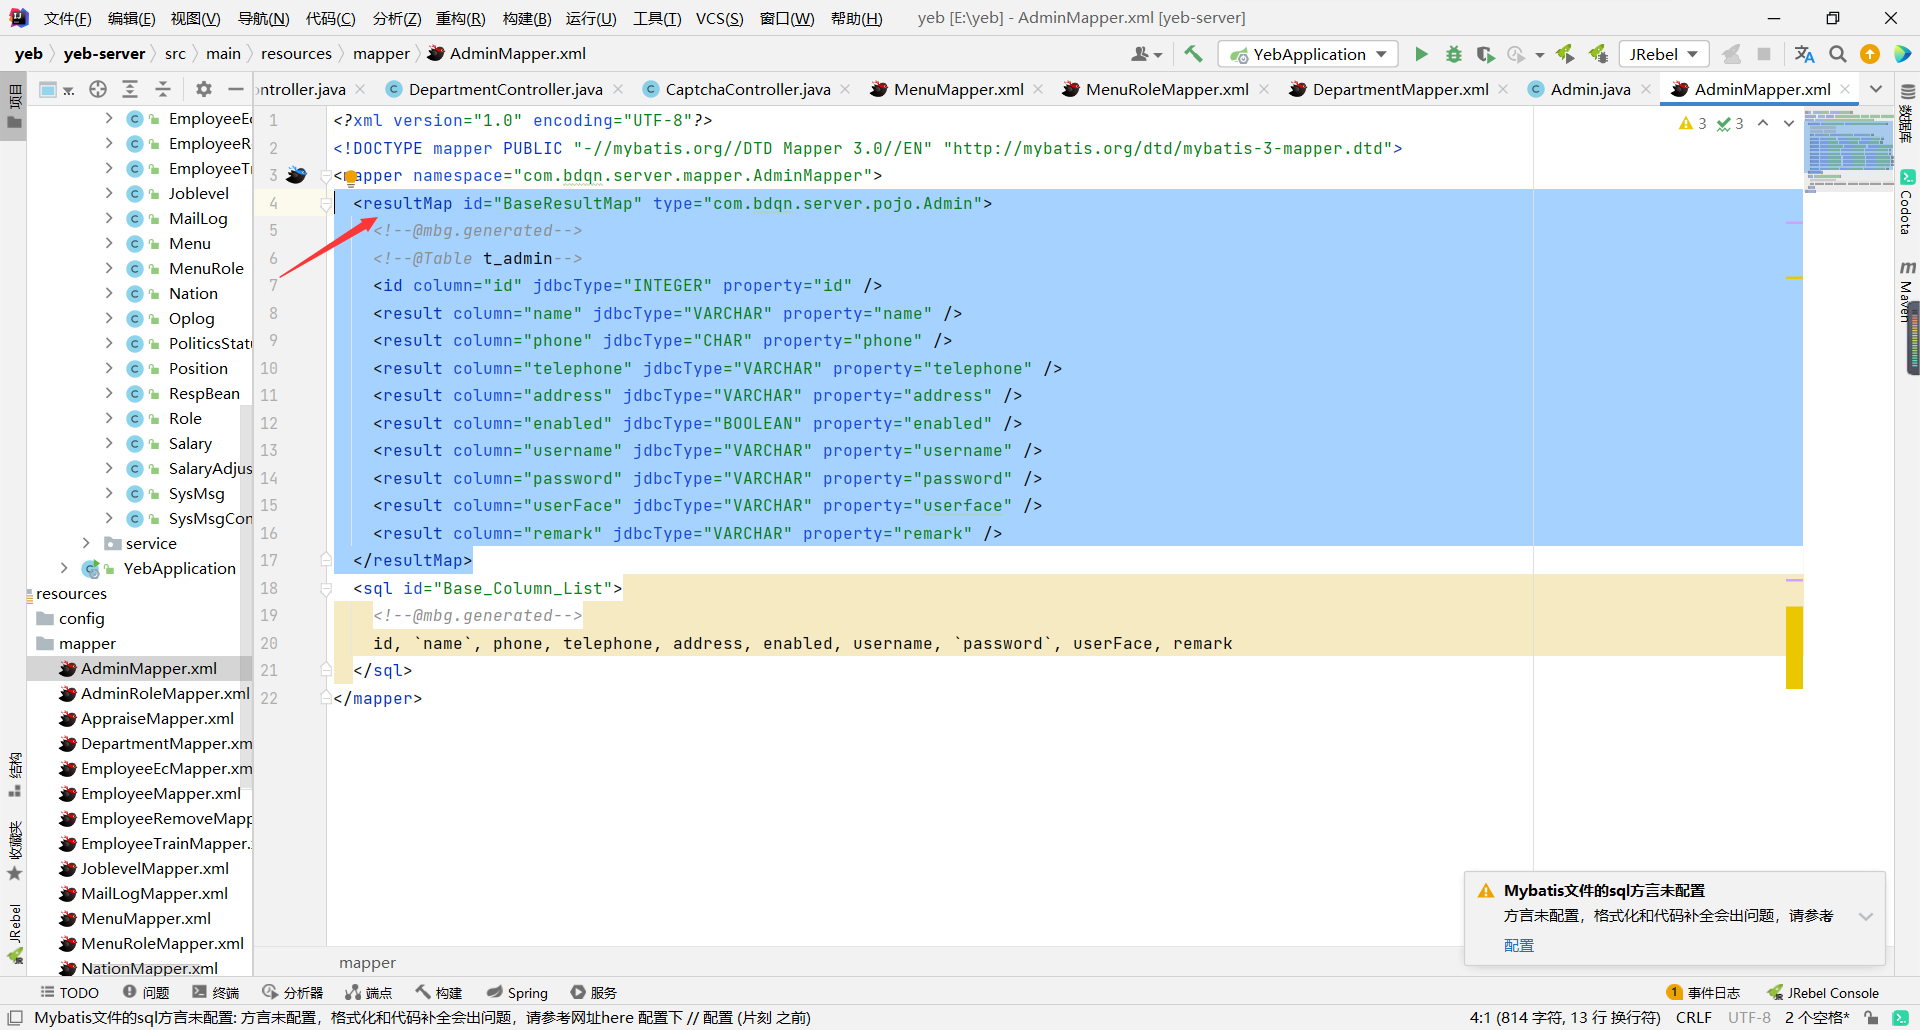Run with coverage icon
The height and width of the screenshot is (1030, 1920).
click(1486, 54)
